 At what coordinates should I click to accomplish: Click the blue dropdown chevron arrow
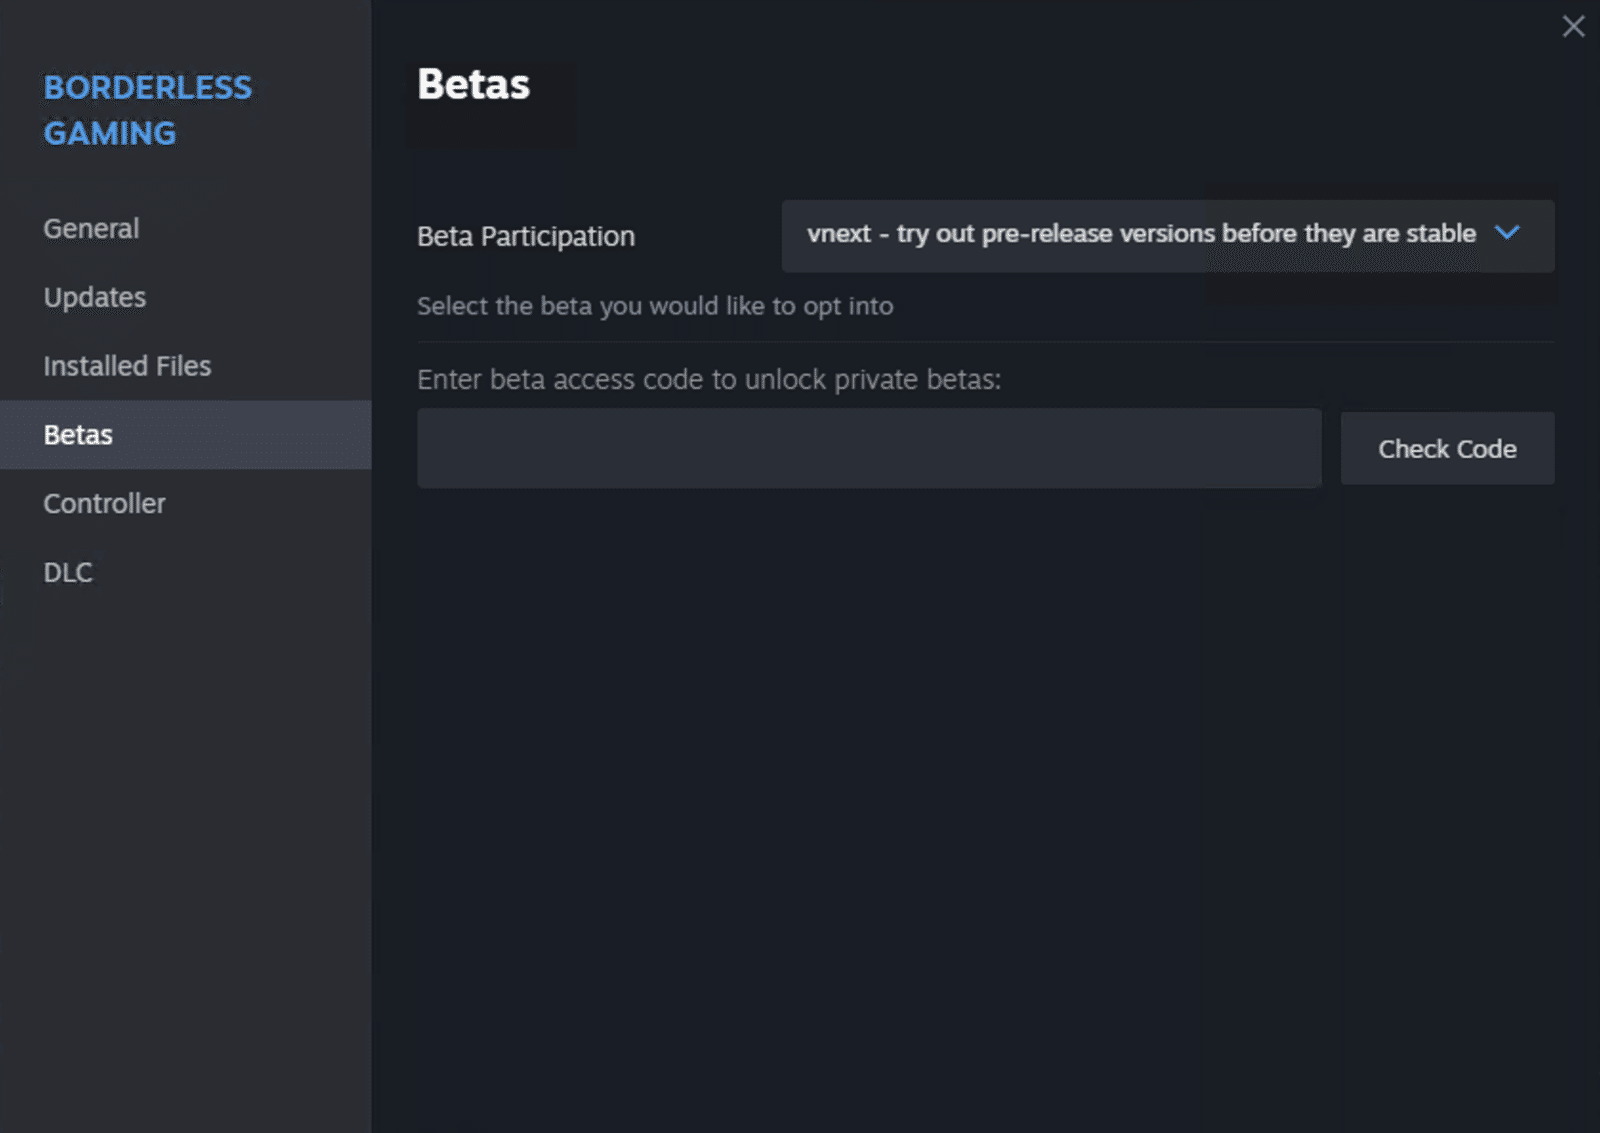(1507, 233)
